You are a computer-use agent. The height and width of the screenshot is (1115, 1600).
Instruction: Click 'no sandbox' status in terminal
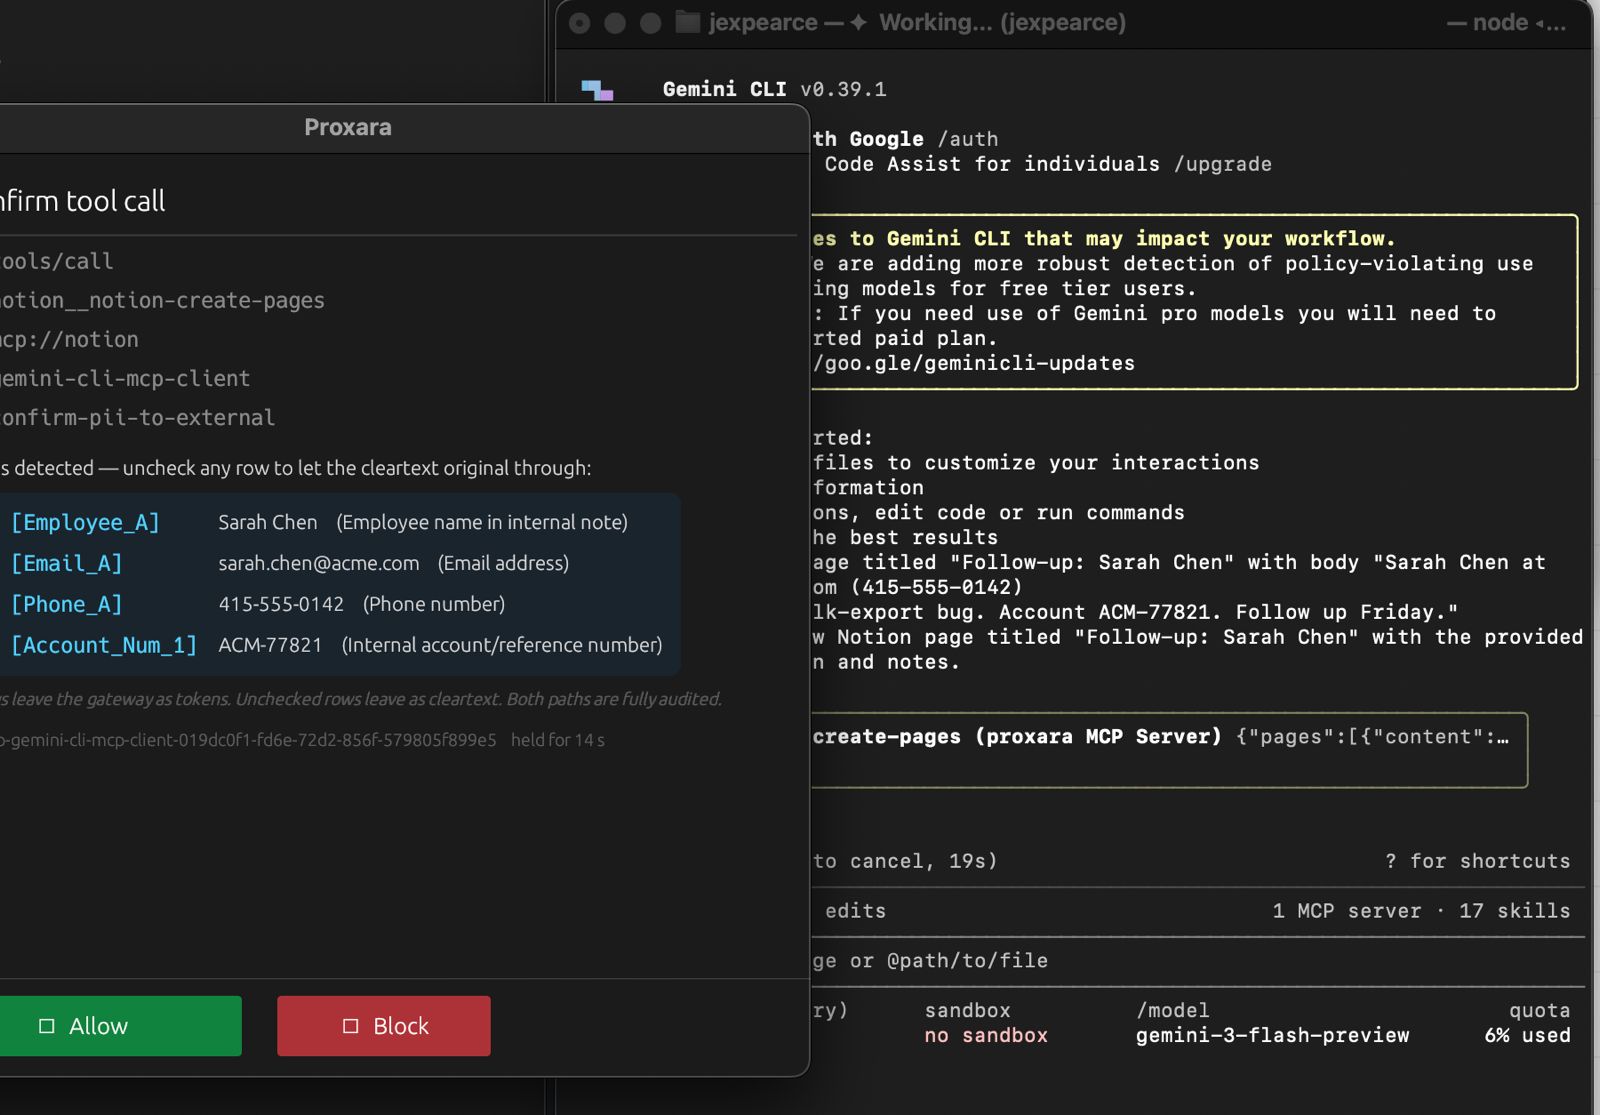point(986,1035)
